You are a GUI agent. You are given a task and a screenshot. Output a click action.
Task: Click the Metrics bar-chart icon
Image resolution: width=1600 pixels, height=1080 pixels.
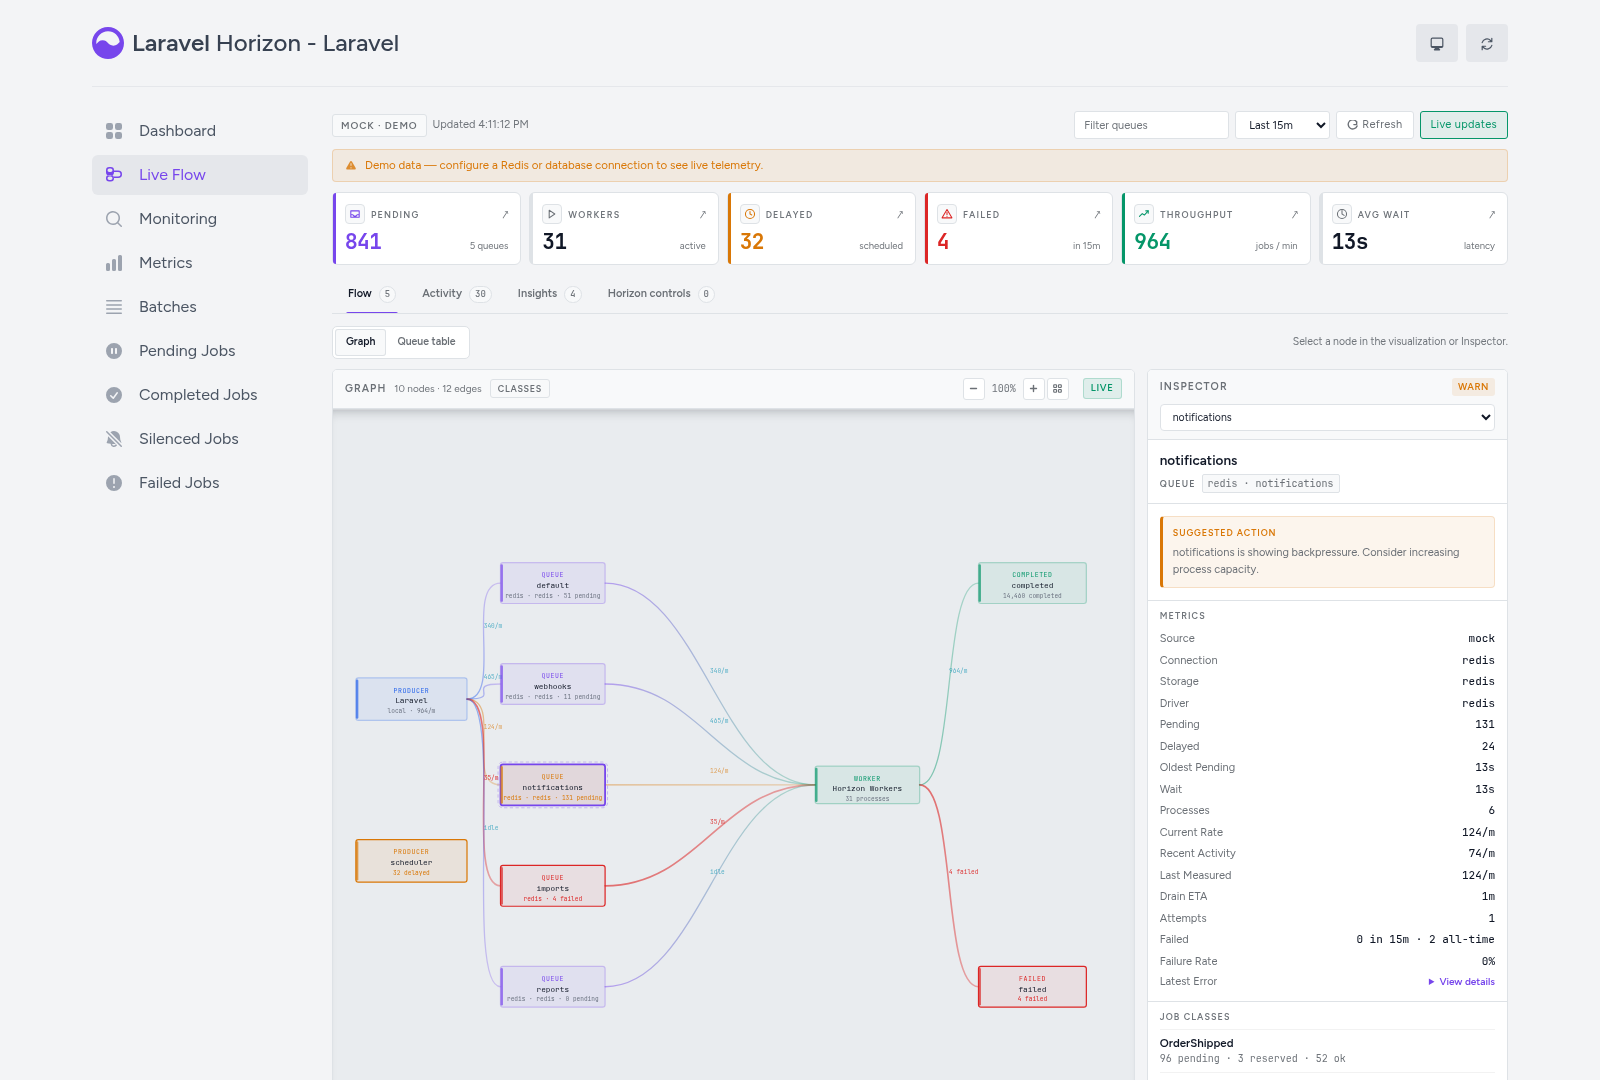coord(114,263)
